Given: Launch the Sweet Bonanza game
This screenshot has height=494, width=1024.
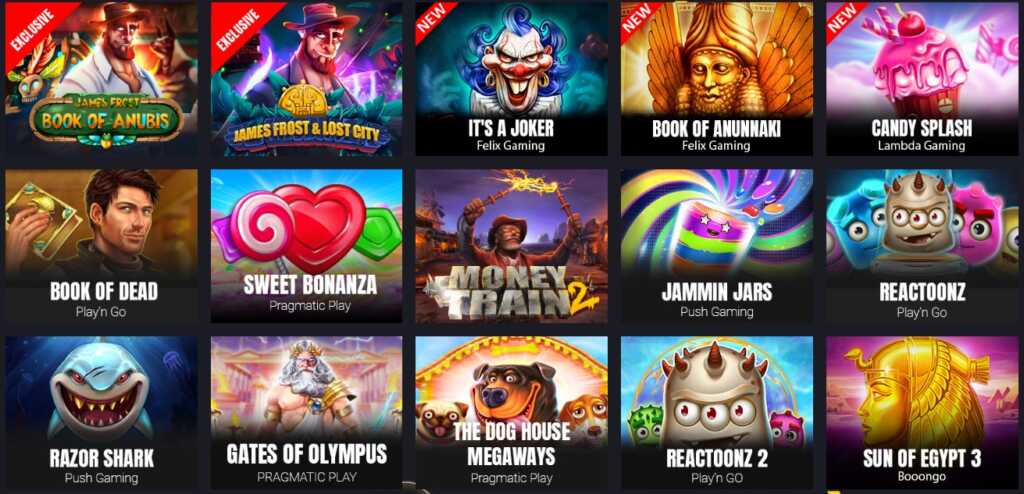Looking at the screenshot, I should coord(306,246).
